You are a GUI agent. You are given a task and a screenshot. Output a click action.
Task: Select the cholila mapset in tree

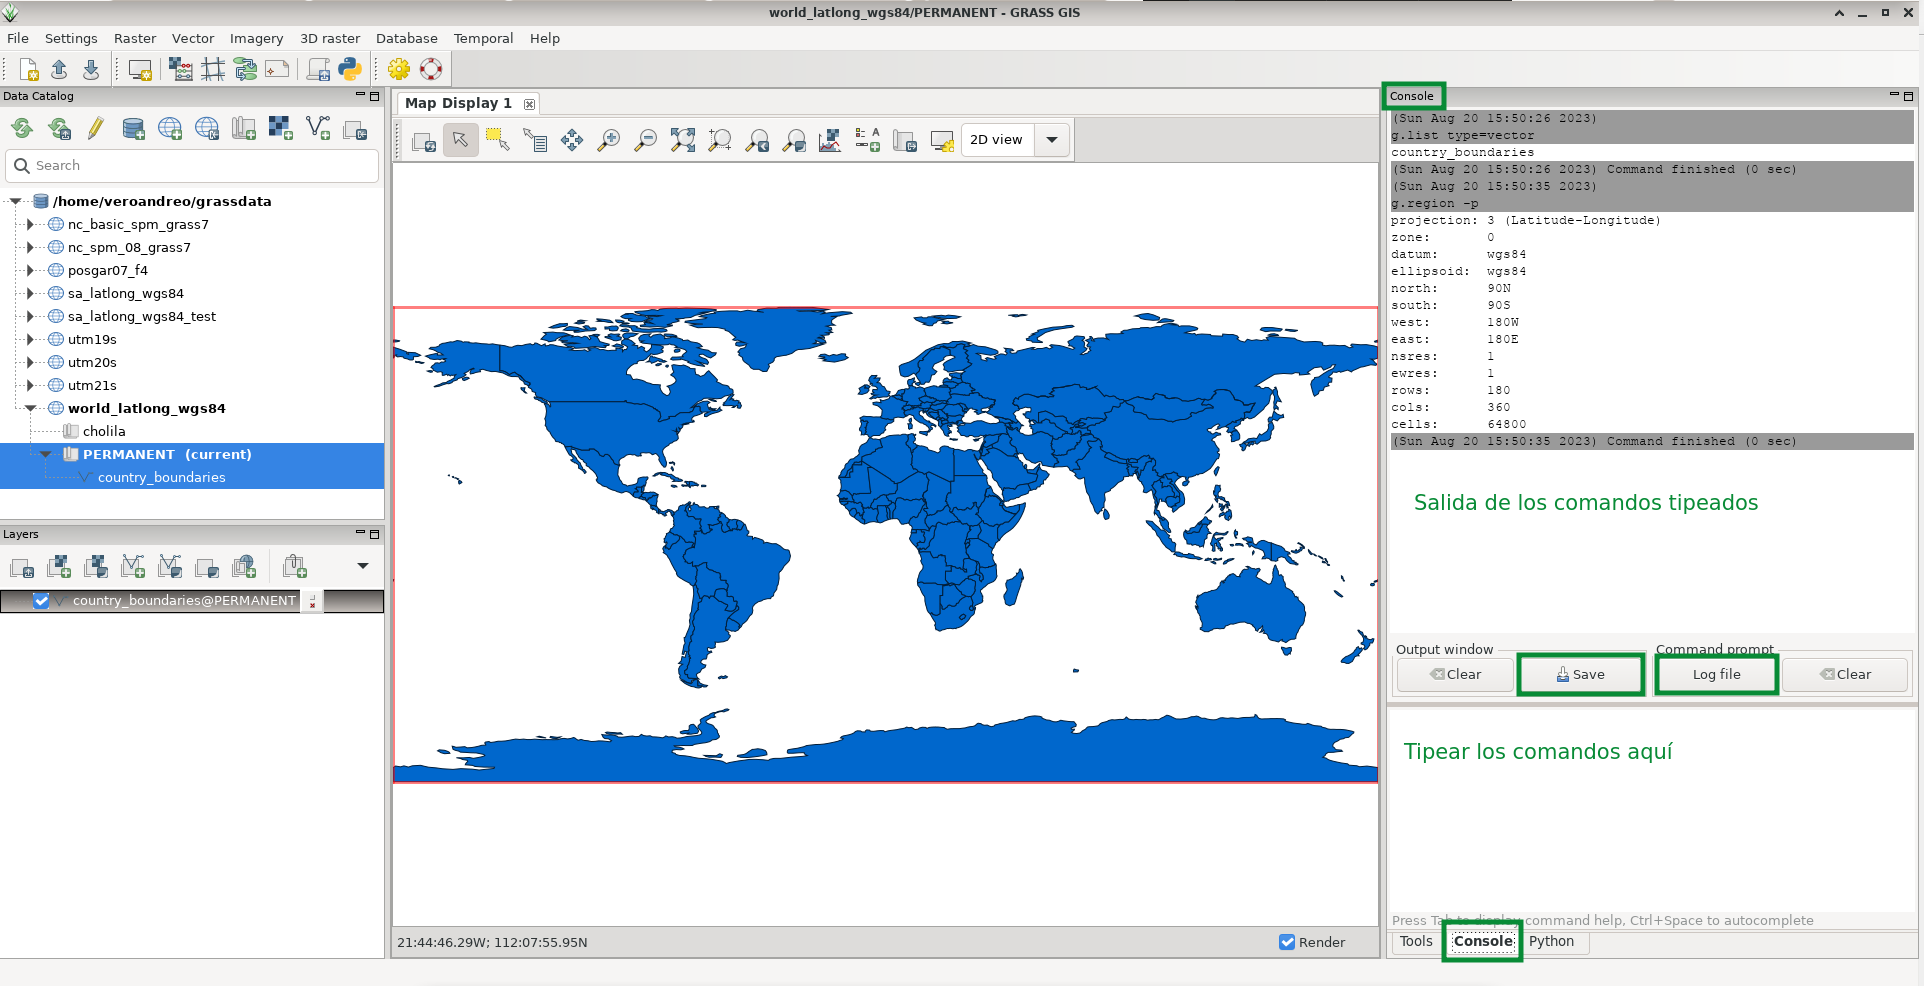[x=104, y=431]
